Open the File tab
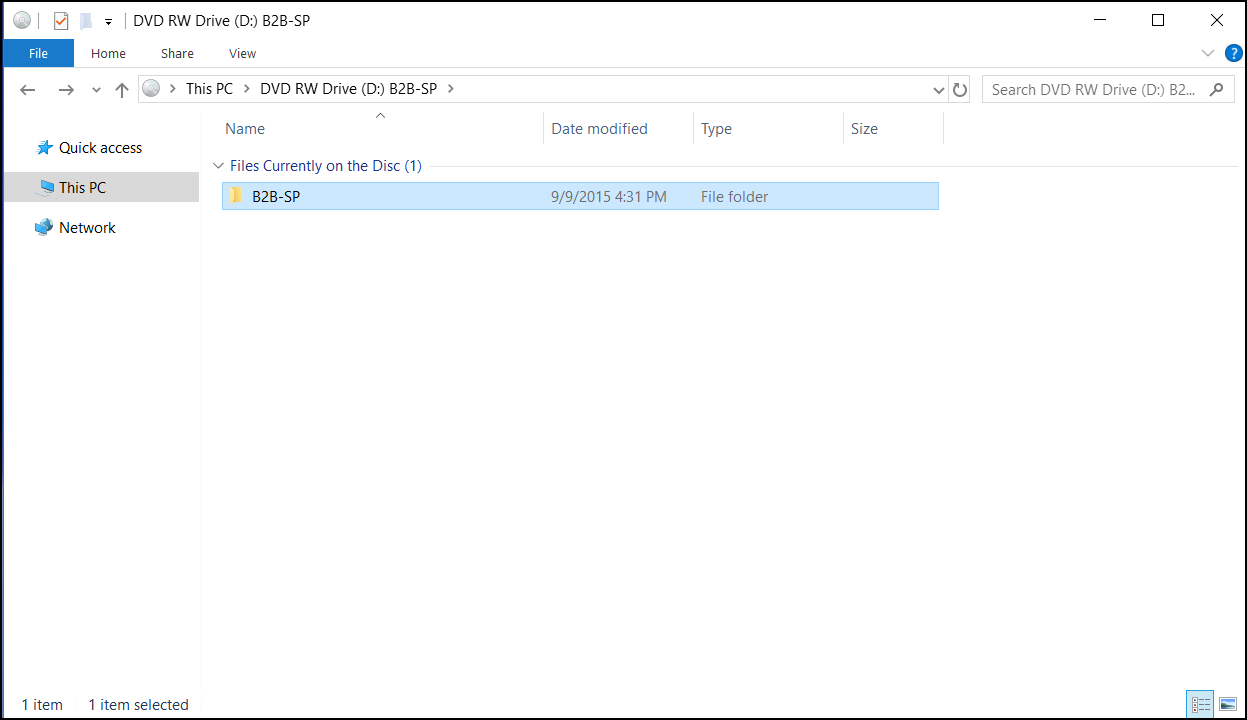Screen dimensions: 1247x720 [x=38, y=53]
